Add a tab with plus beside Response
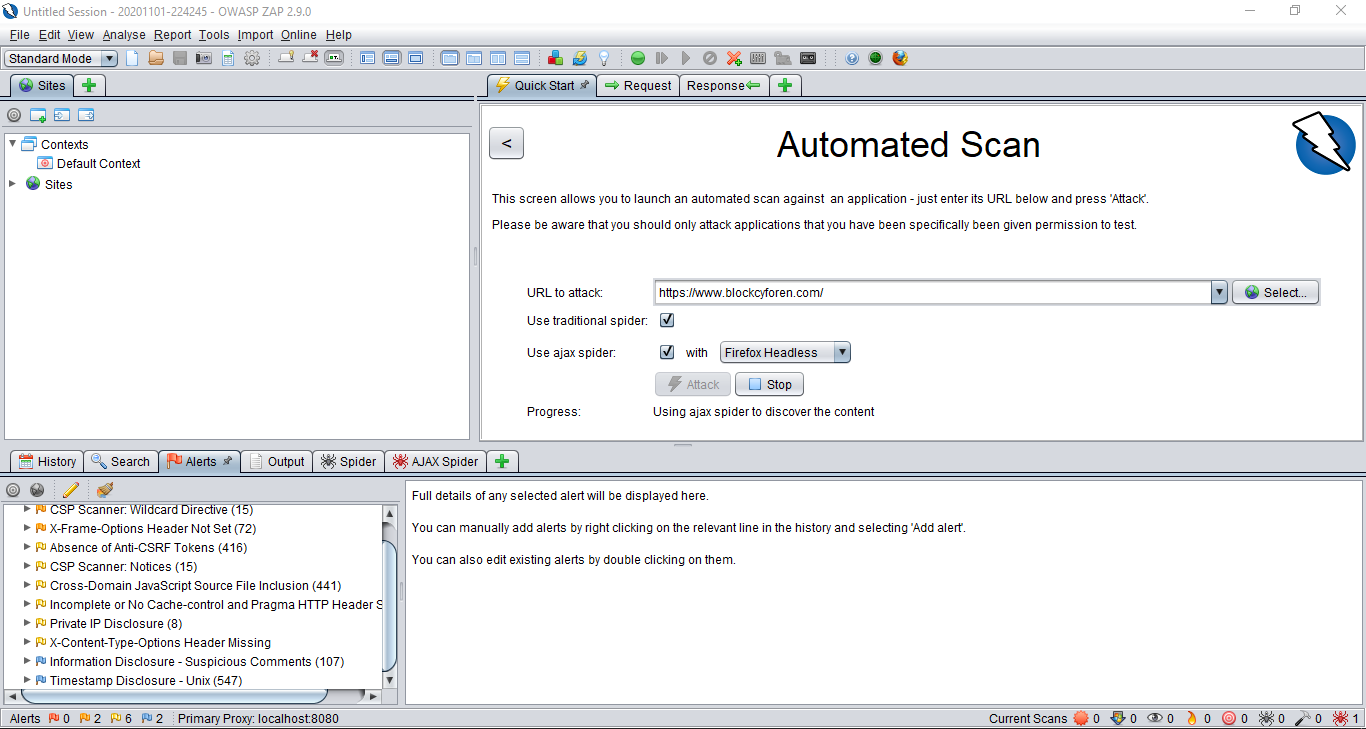The height and width of the screenshot is (729, 1366). click(x=785, y=85)
